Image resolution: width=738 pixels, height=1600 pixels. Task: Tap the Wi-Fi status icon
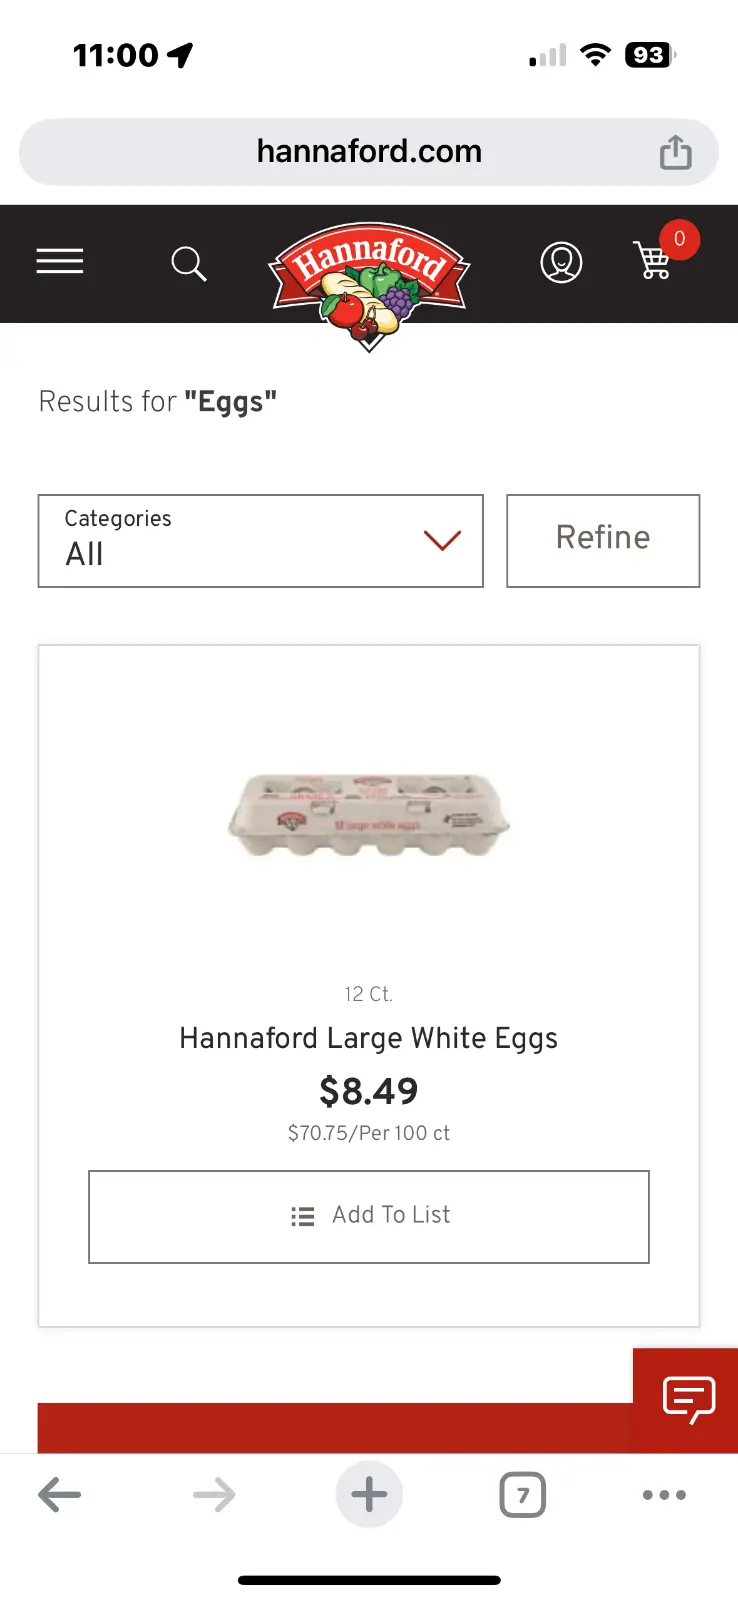[595, 55]
